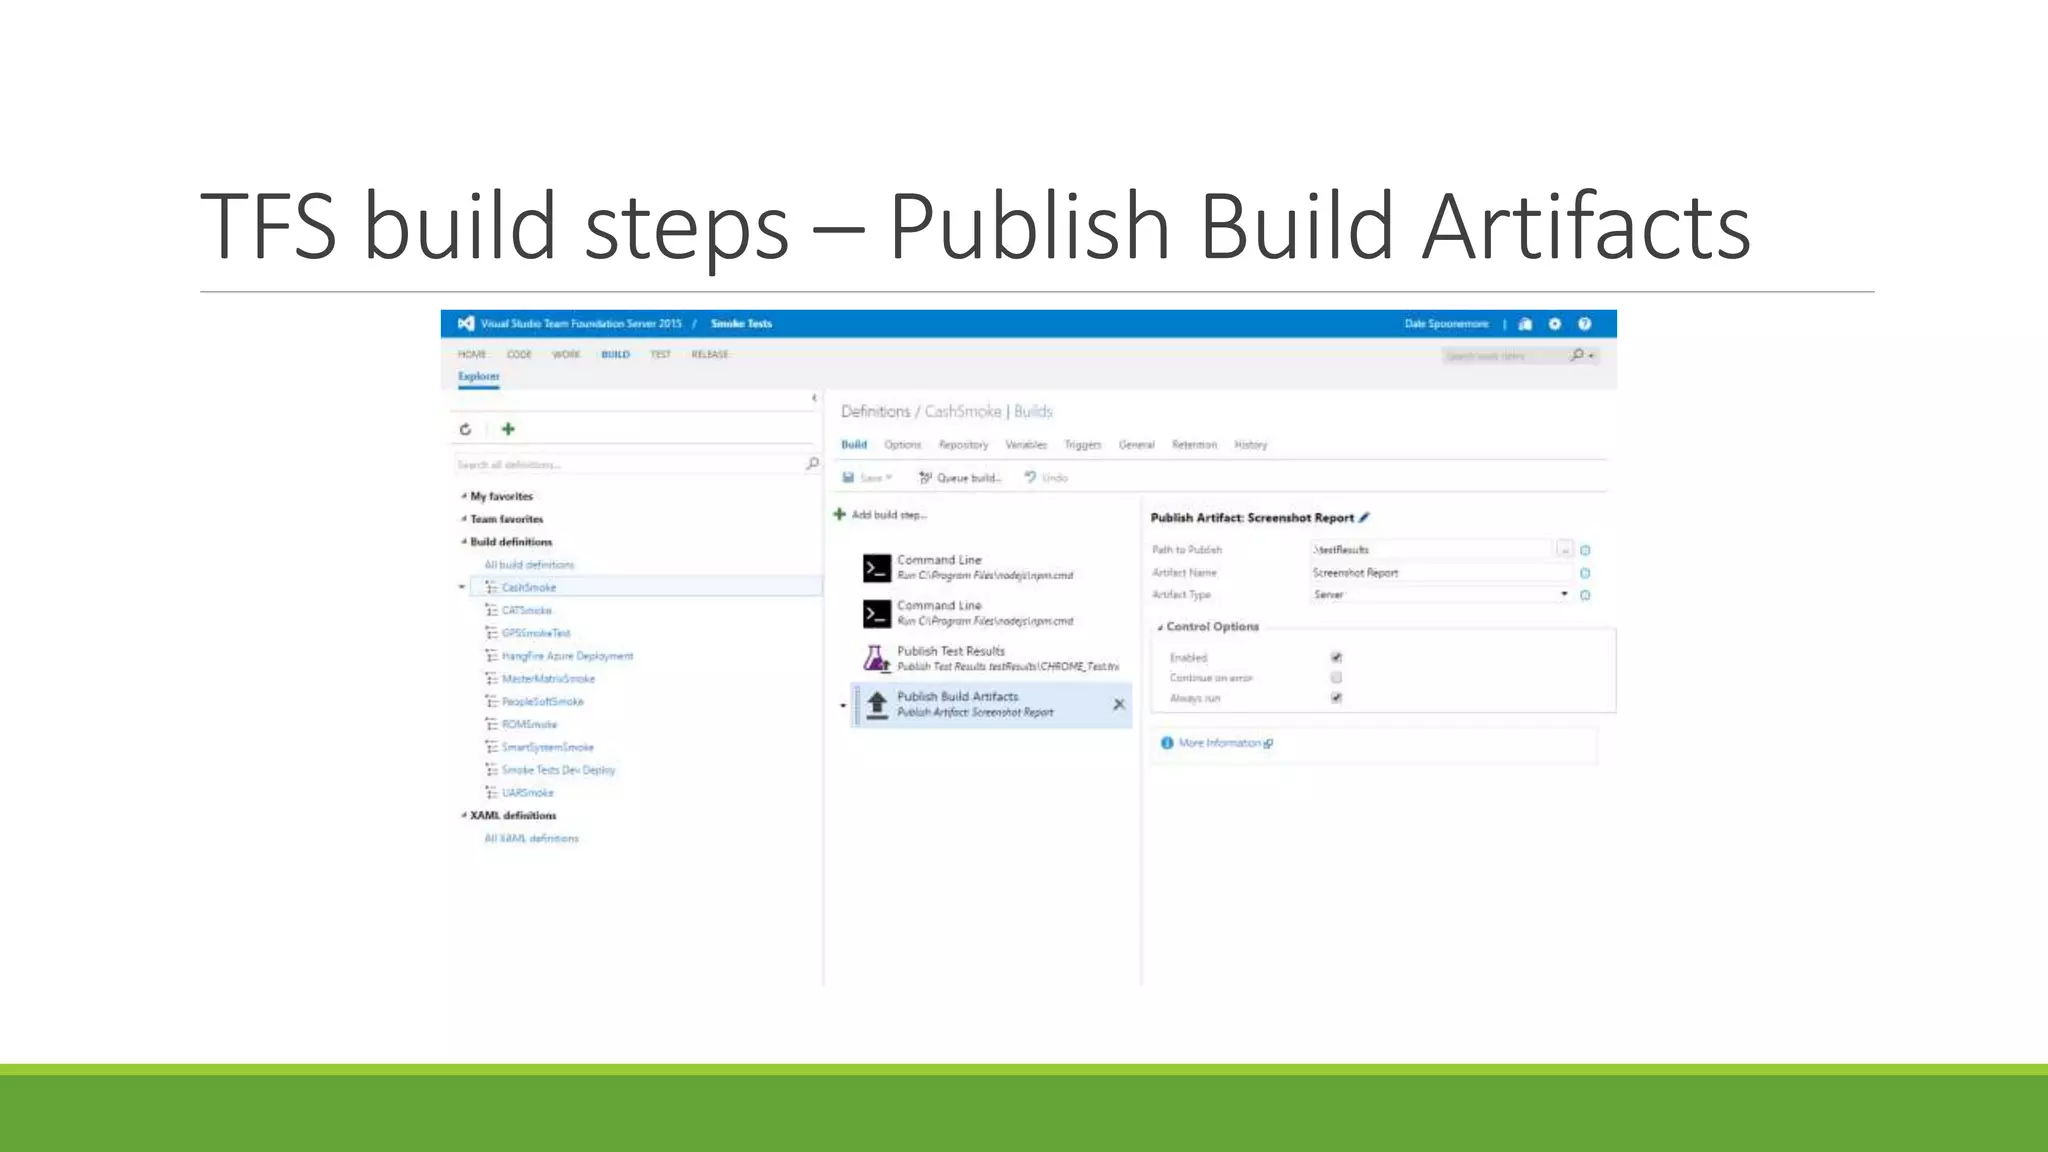
Task: Open the TEST hub
Action: 660,354
